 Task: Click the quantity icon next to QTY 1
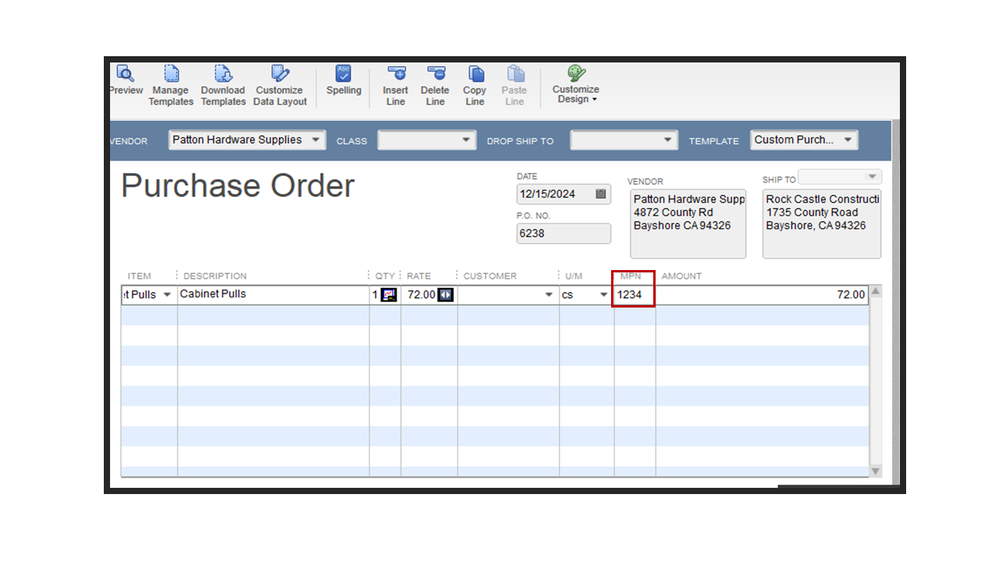click(389, 295)
